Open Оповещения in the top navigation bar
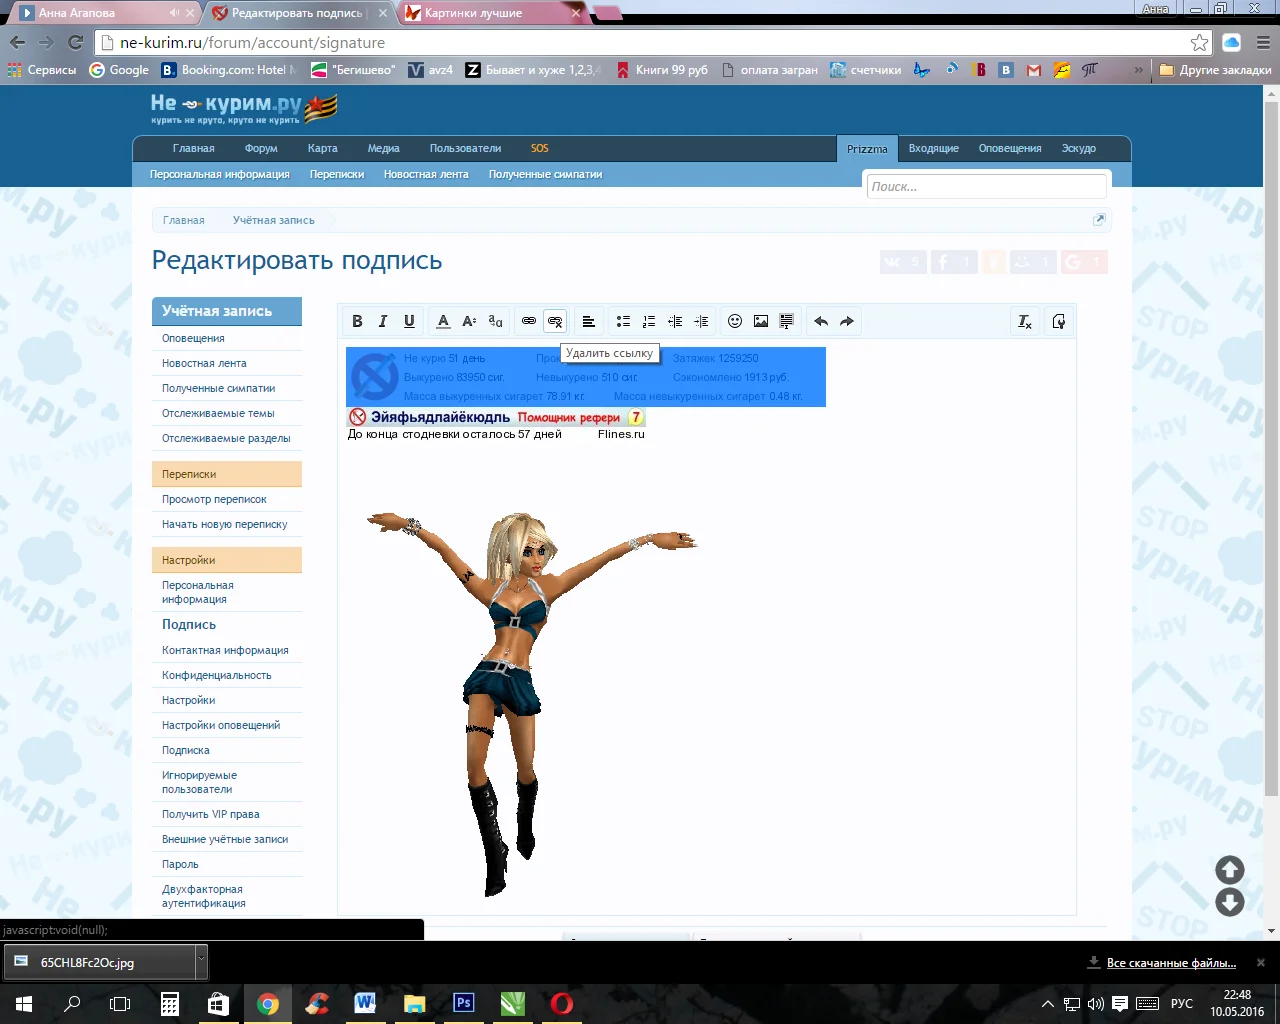Viewport: 1280px width, 1024px height. [1010, 148]
